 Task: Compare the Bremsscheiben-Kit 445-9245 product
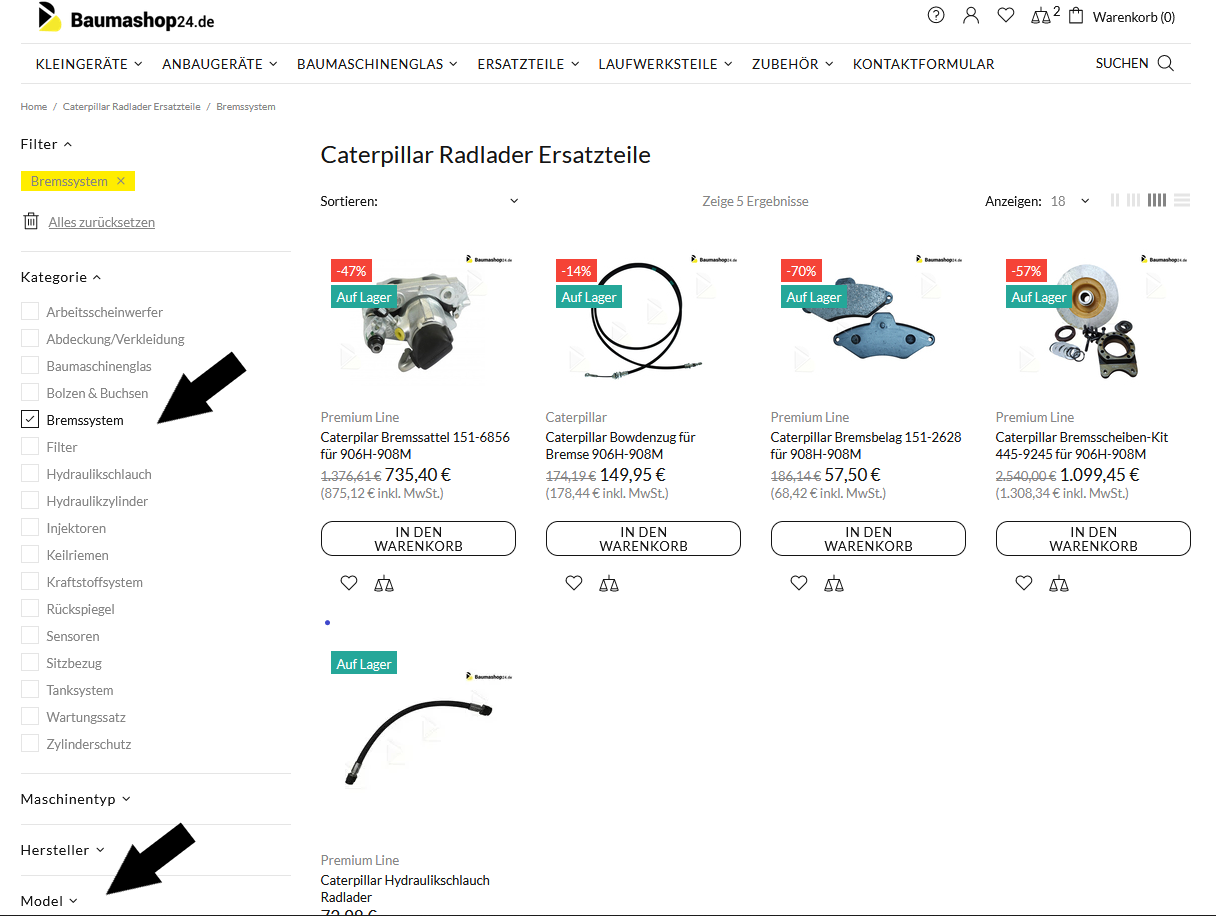[1059, 583]
